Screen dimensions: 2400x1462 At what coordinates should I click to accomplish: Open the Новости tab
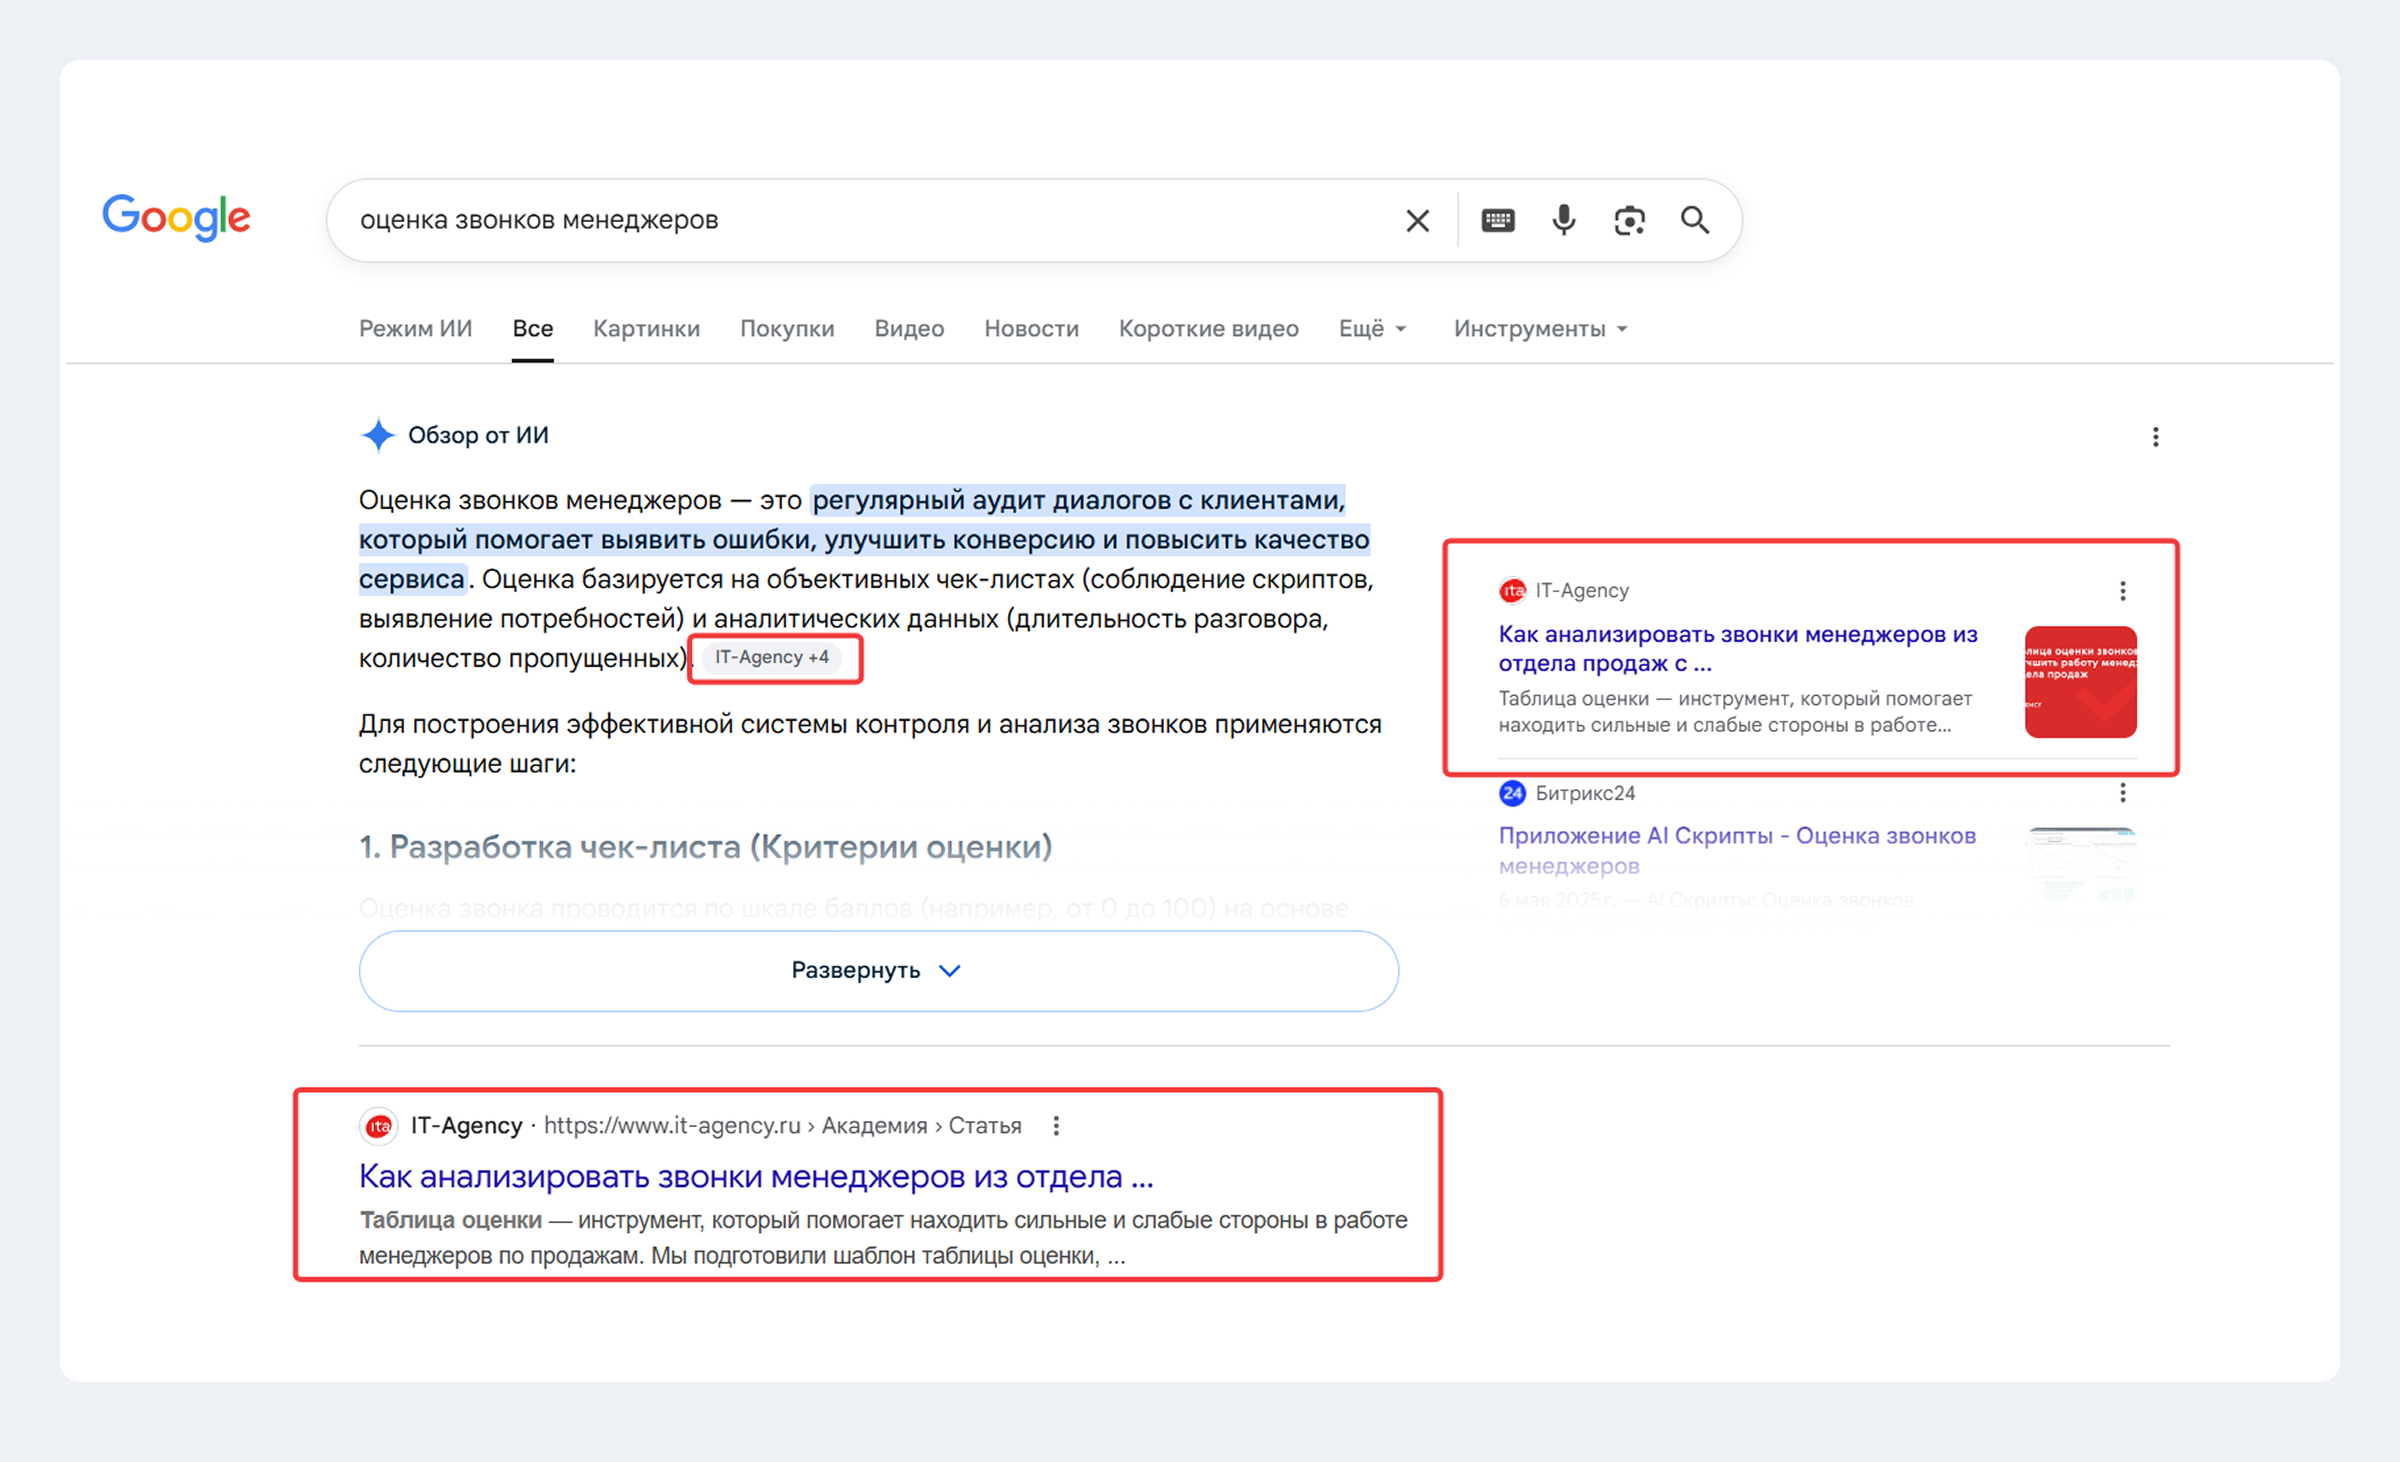[1031, 329]
